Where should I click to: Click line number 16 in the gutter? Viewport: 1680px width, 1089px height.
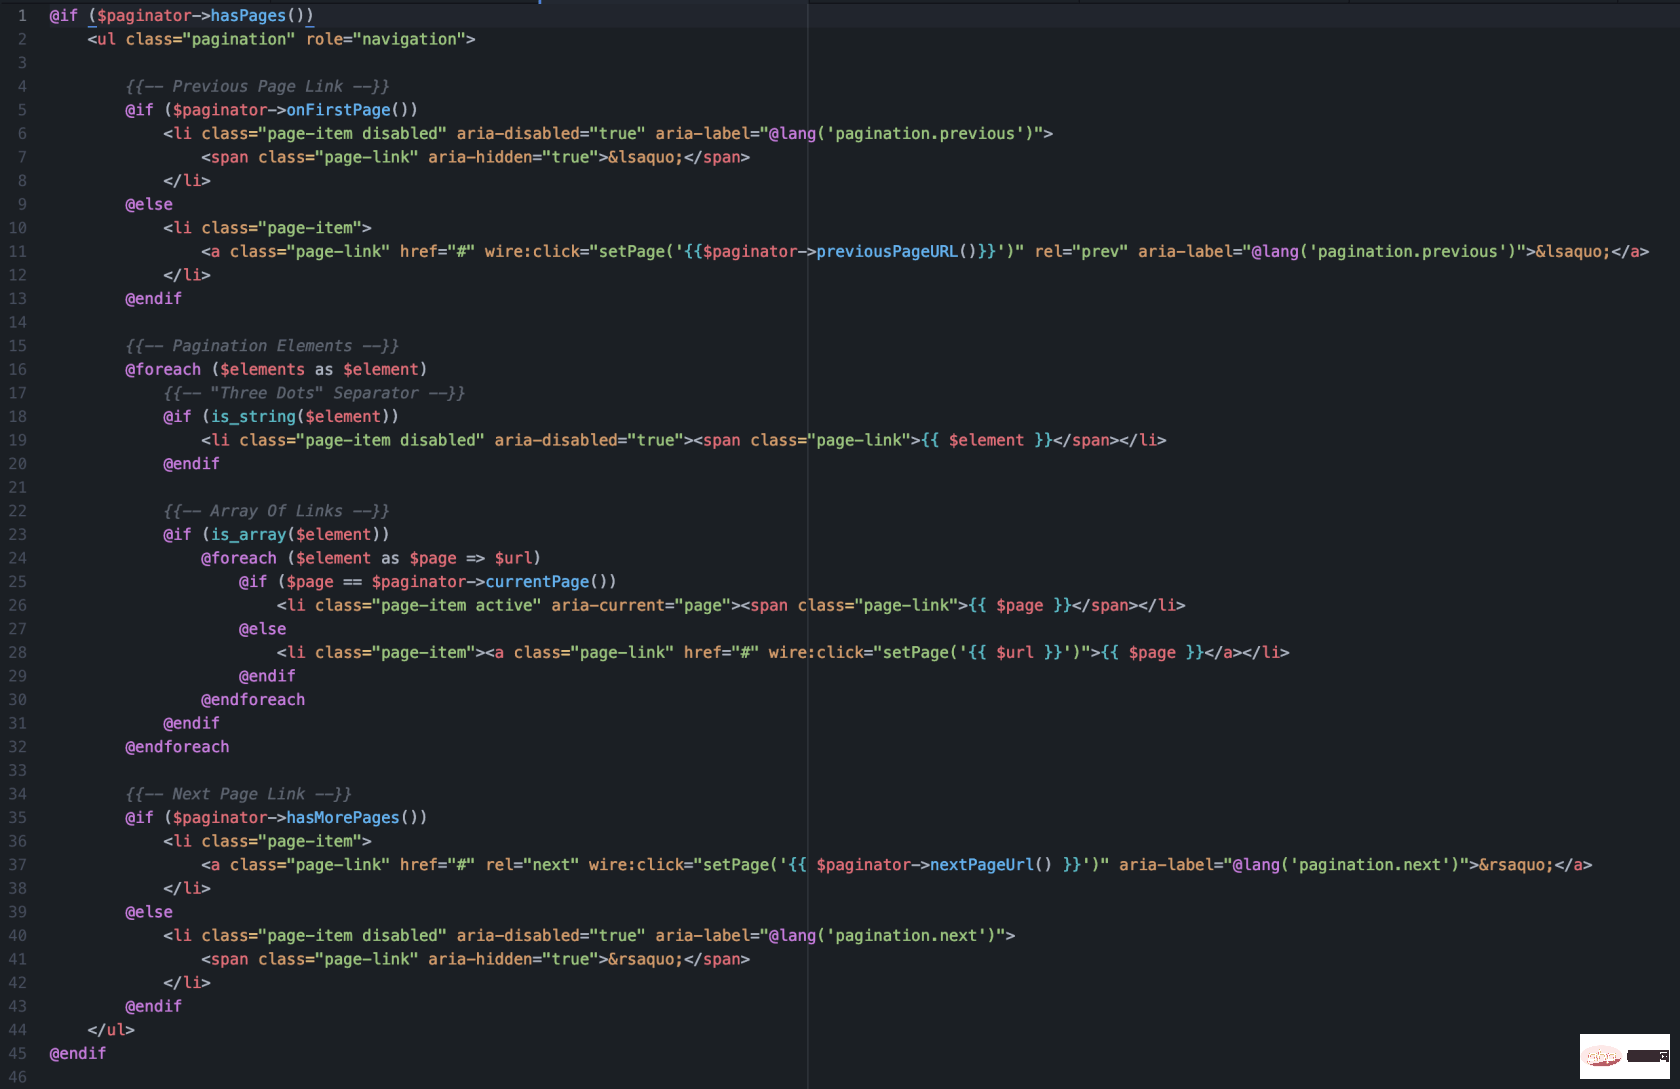click(x=18, y=370)
